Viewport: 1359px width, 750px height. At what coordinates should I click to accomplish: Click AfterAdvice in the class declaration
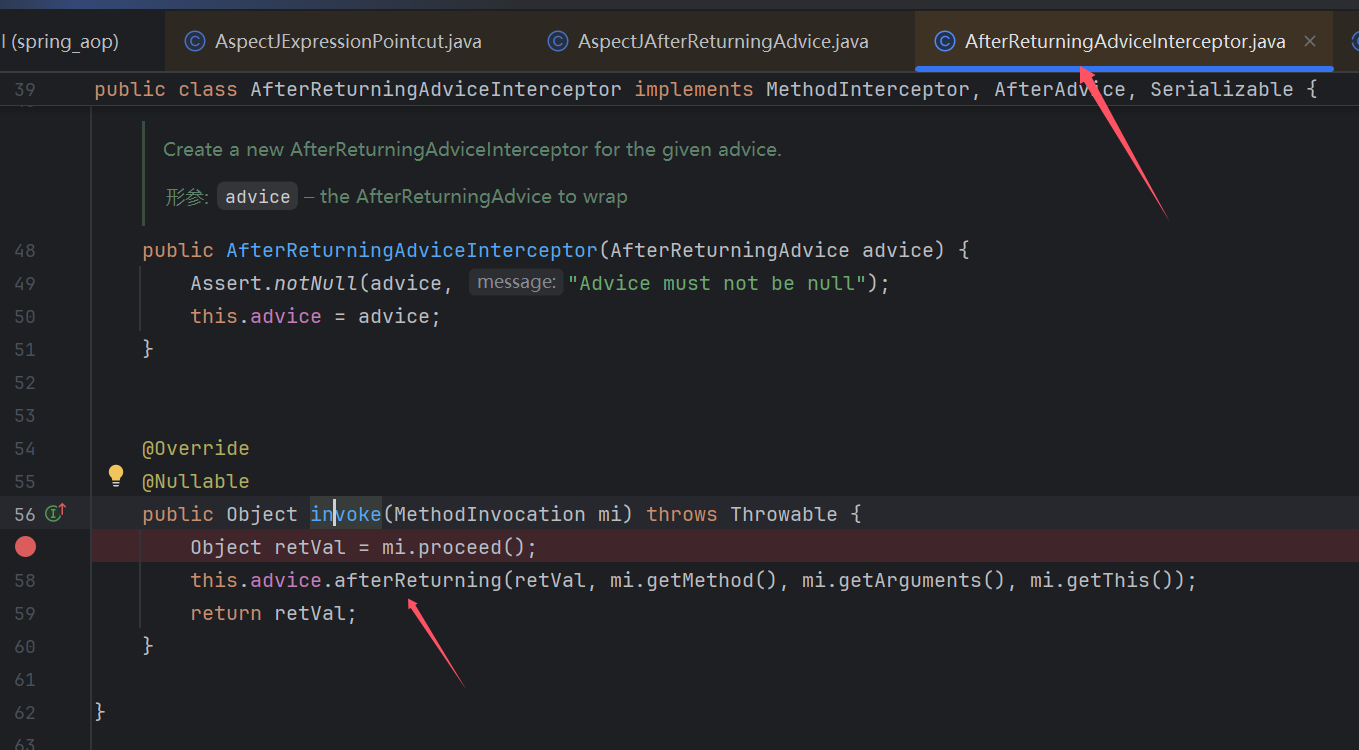point(1059,89)
